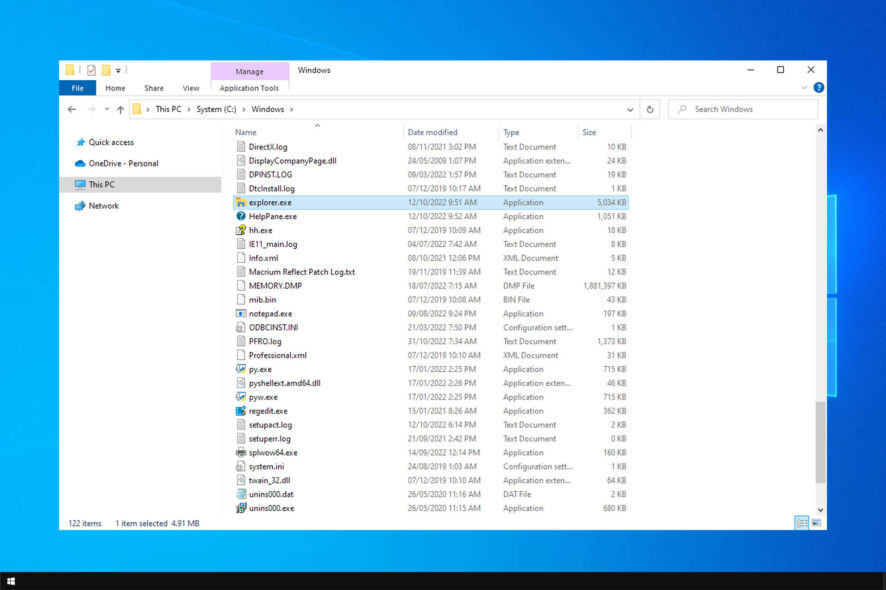886x590 pixels.
Task: Select the PFRO.log file name
Action: click(265, 341)
